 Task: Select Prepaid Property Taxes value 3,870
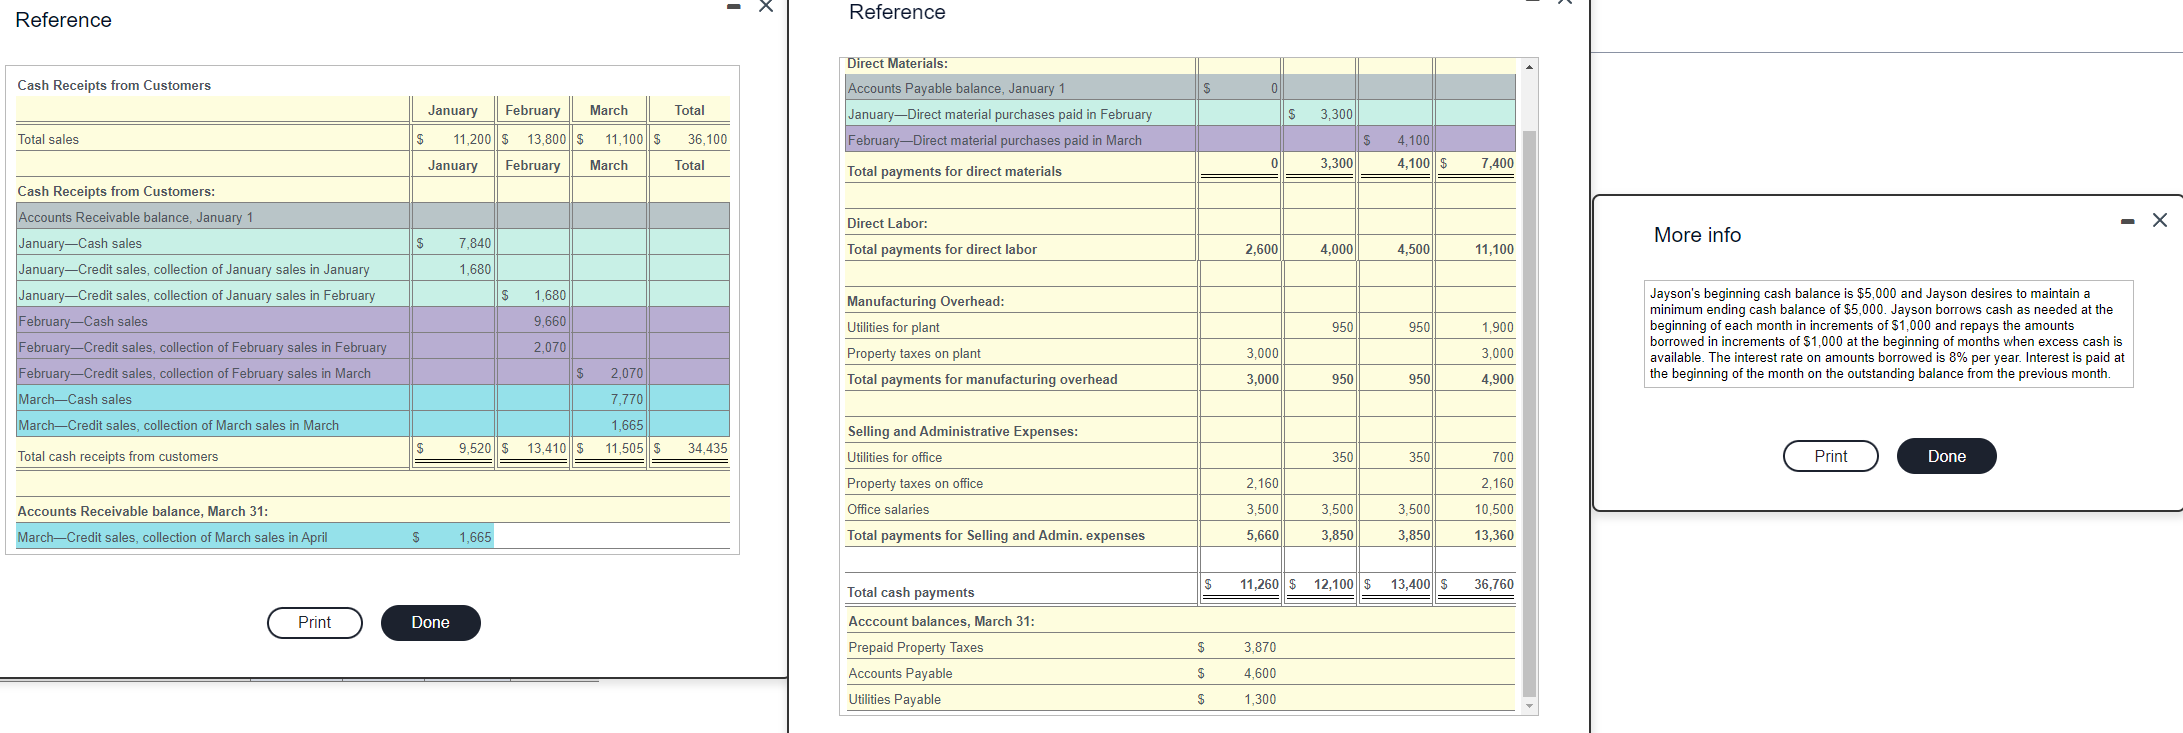coord(1260,647)
